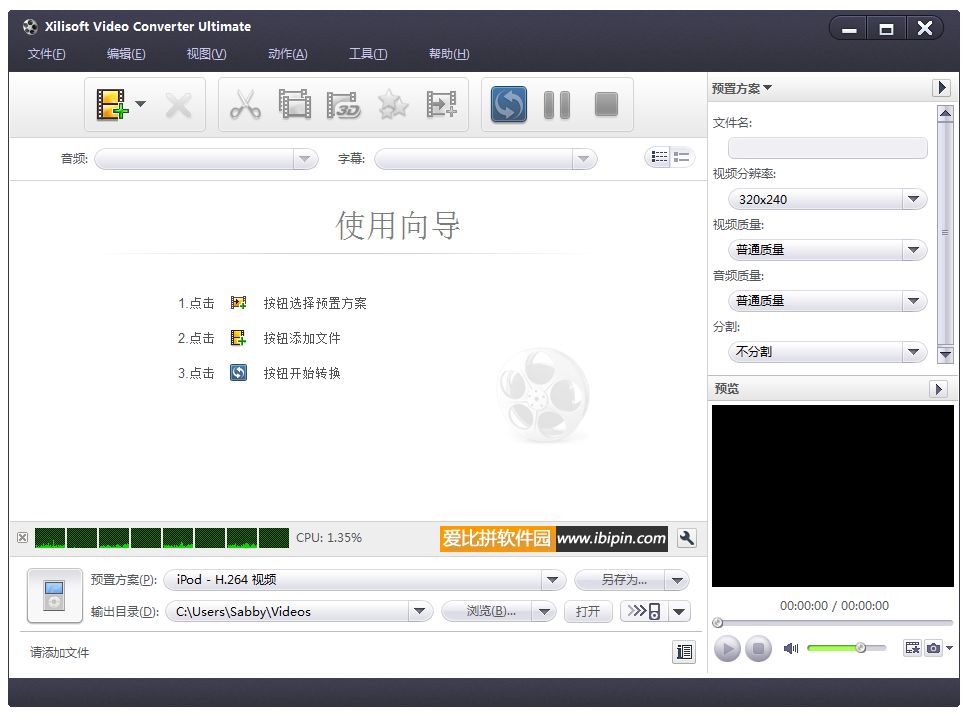The height and width of the screenshot is (719, 967).
Task: Close the CPU usage graph panel
Action: (x=22, y=538)
